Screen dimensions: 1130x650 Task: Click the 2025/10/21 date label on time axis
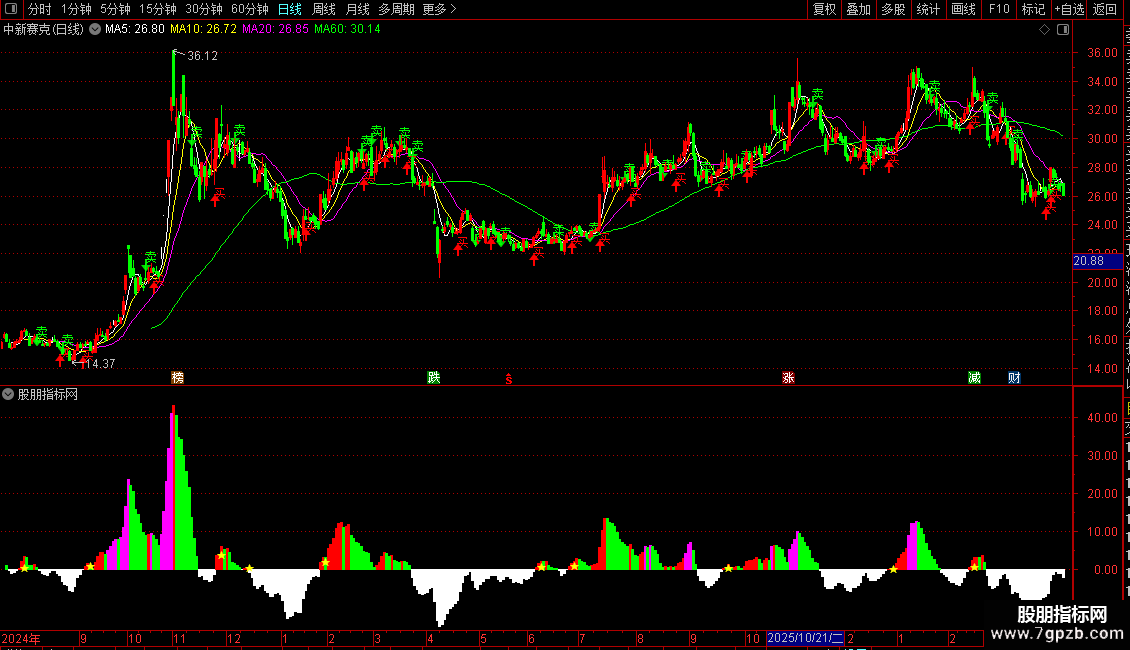[804, 638]
